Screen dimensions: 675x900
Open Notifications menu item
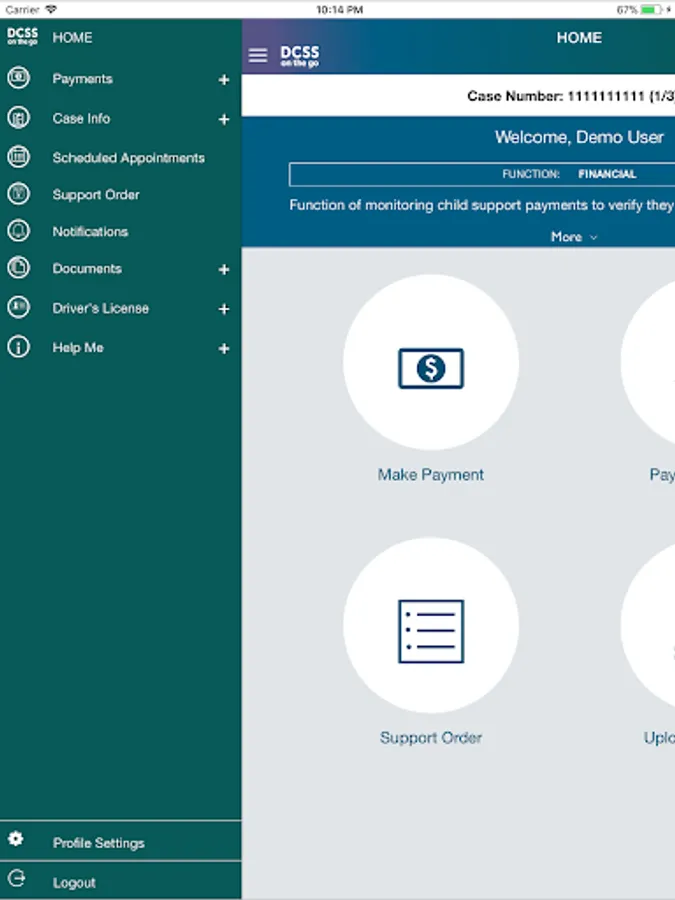90,231
